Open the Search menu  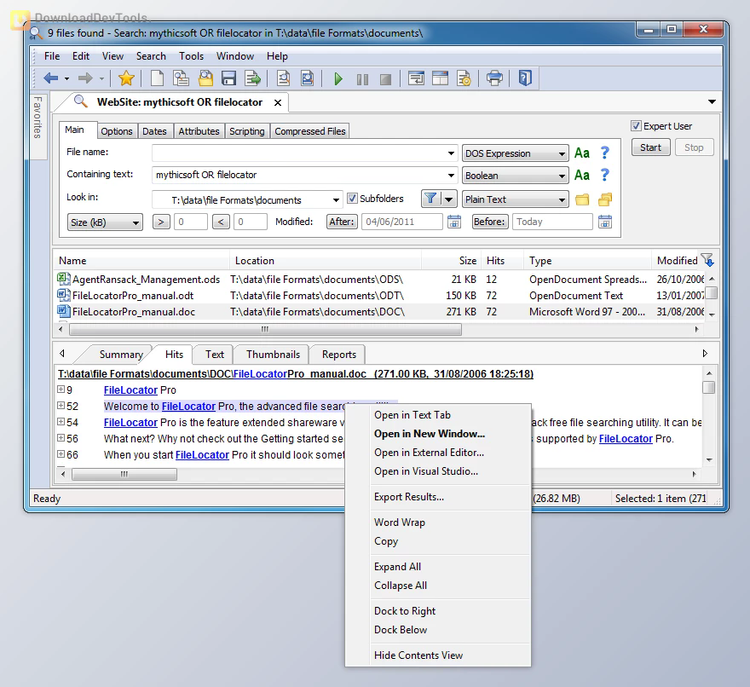[x=151, y=56]
